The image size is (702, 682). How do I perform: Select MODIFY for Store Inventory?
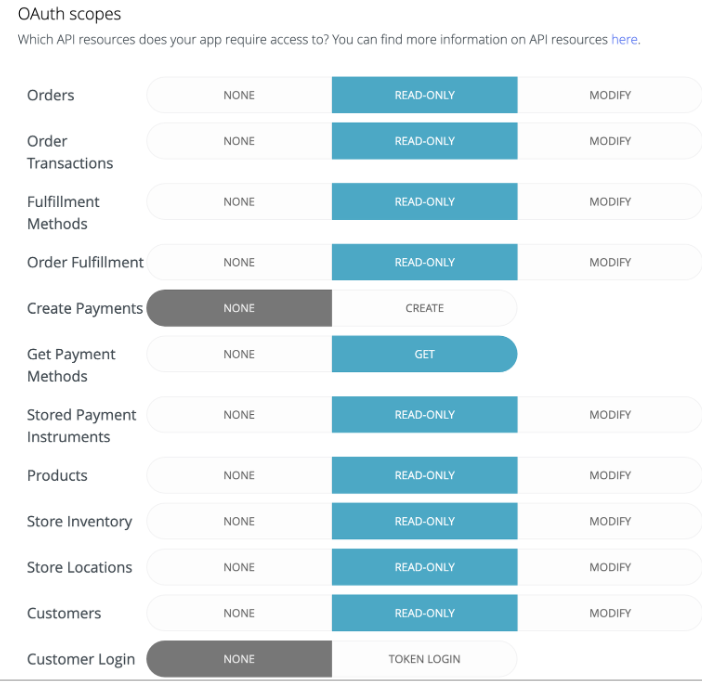[610, 521]
